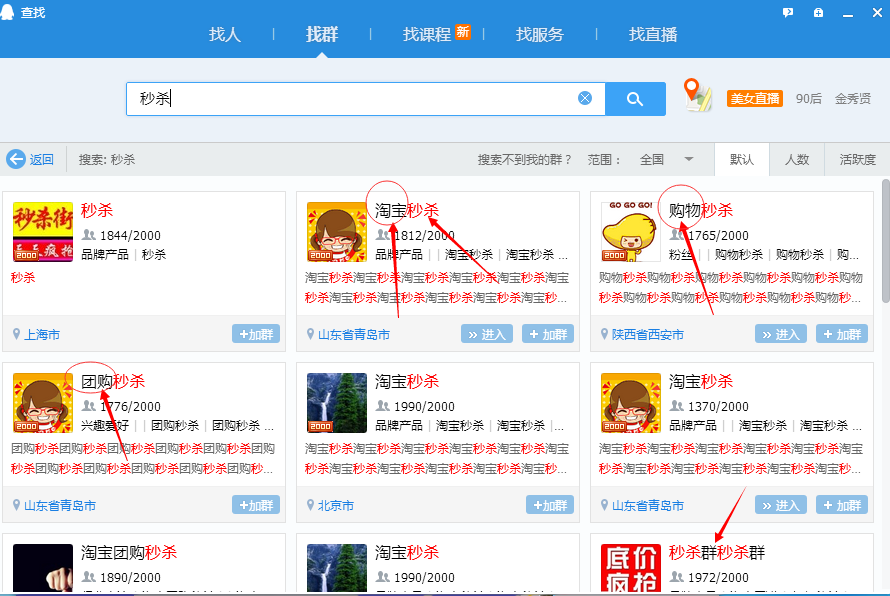Open the fist avatar of 淘宝团购秒杀

(43, 568)
